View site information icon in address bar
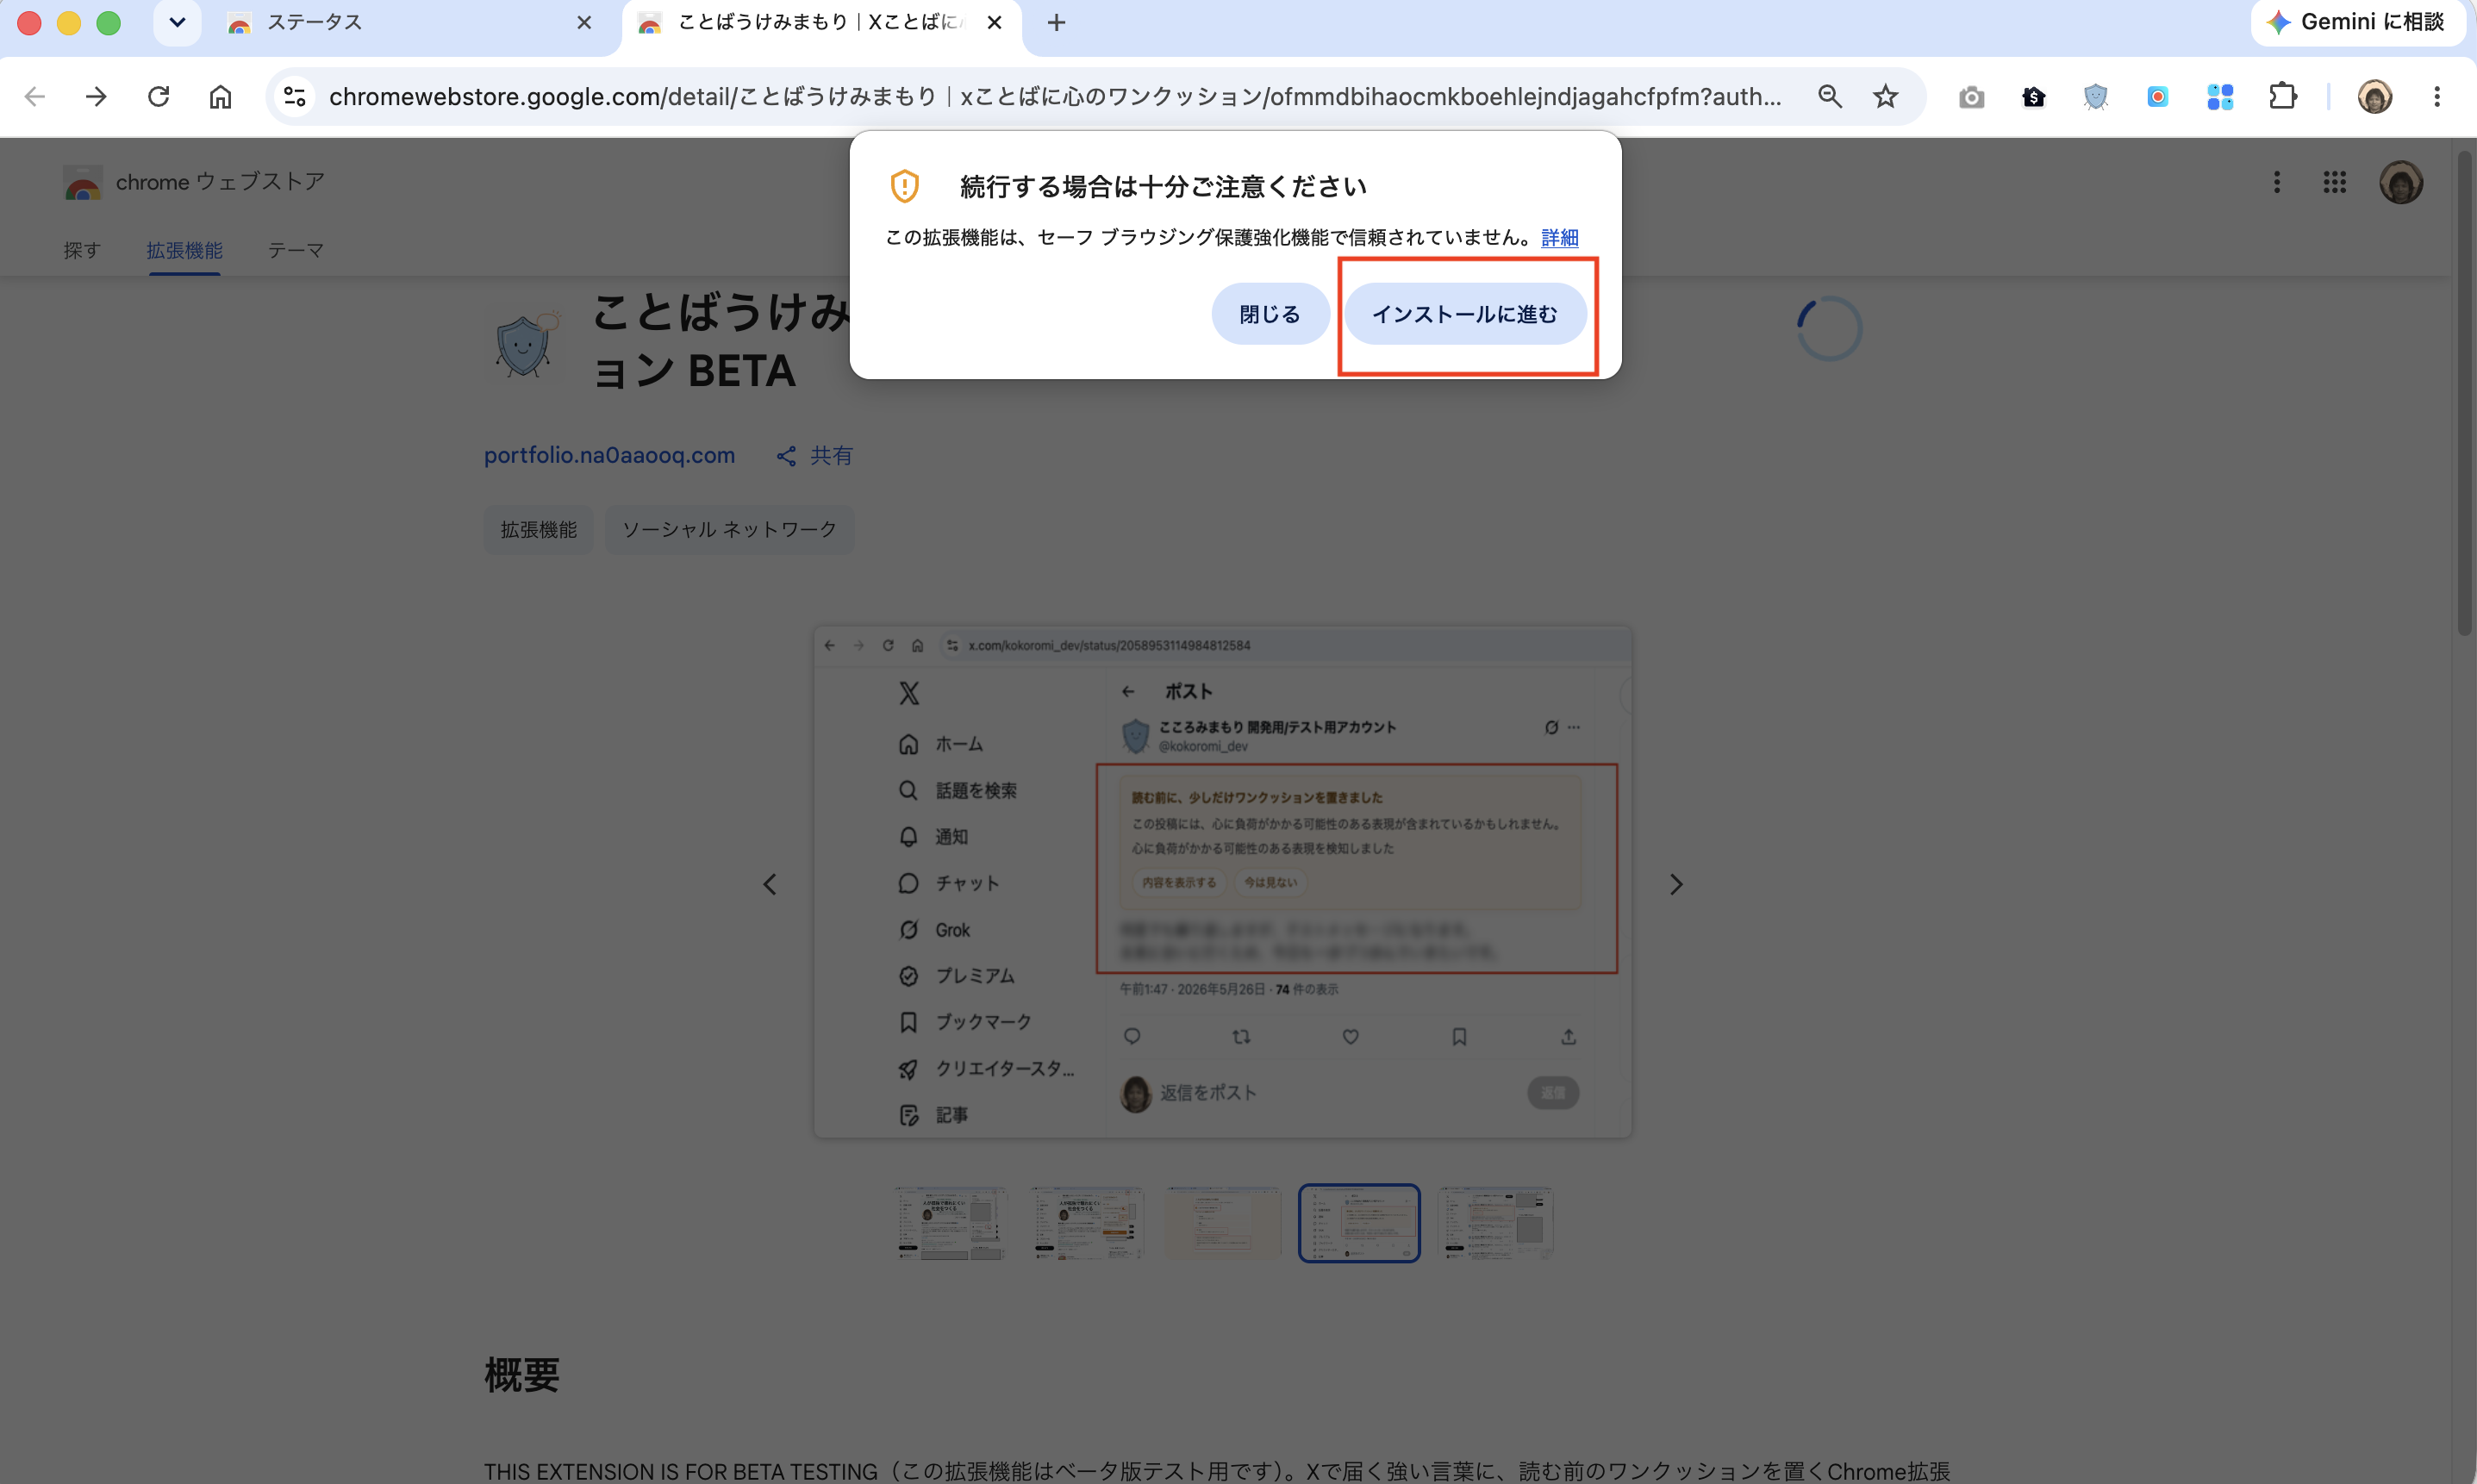 295,97
